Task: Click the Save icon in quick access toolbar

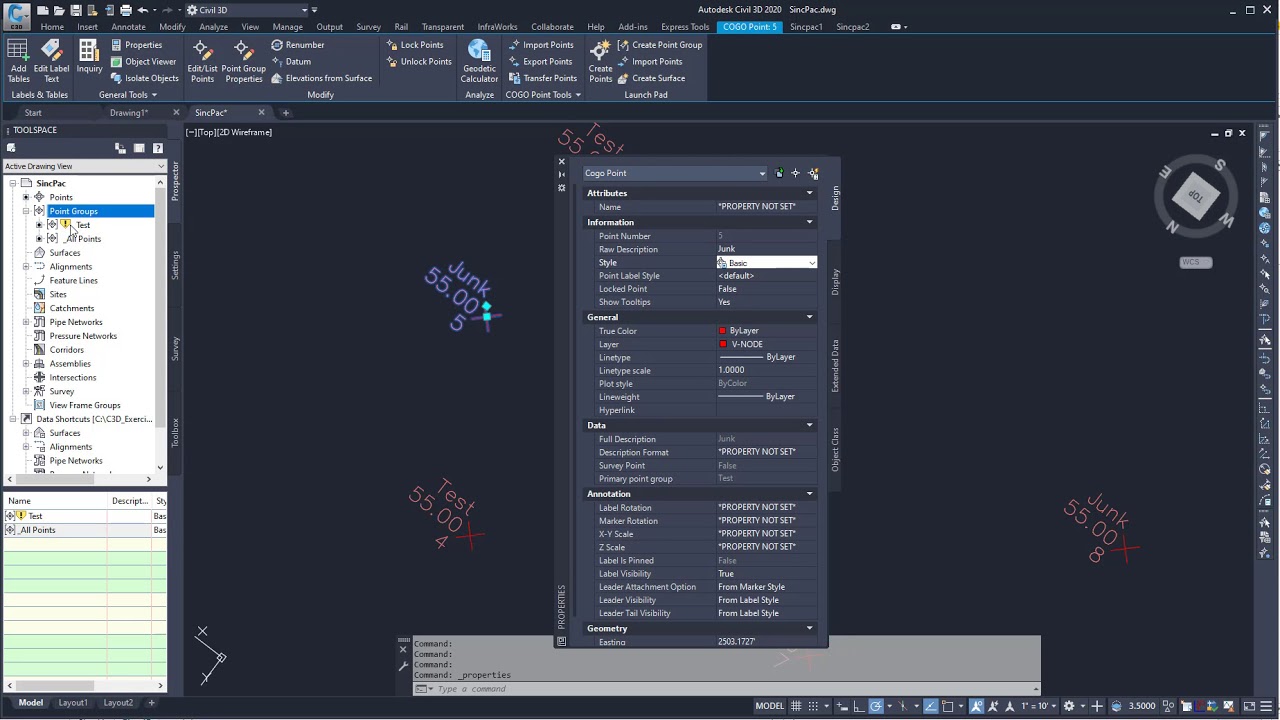Action: click(x=75, y=10)
